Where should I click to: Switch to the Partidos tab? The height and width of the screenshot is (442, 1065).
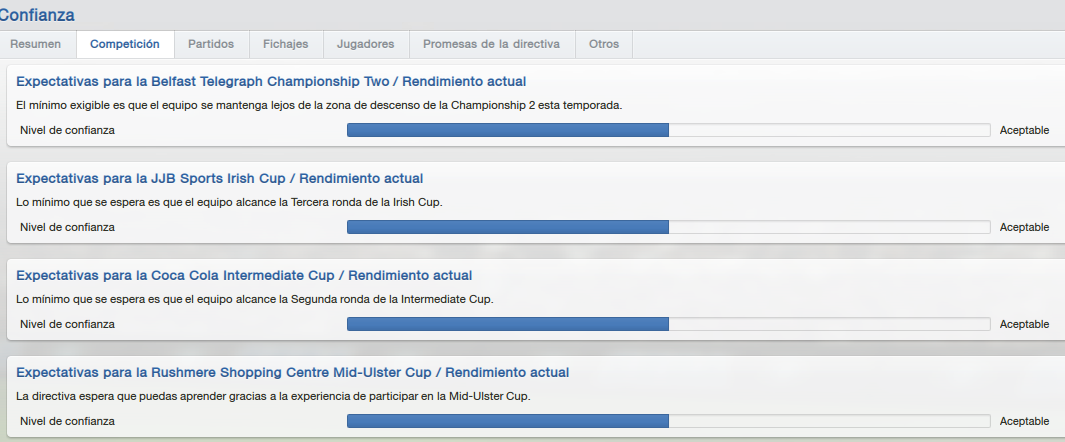[x=211, y=44]
